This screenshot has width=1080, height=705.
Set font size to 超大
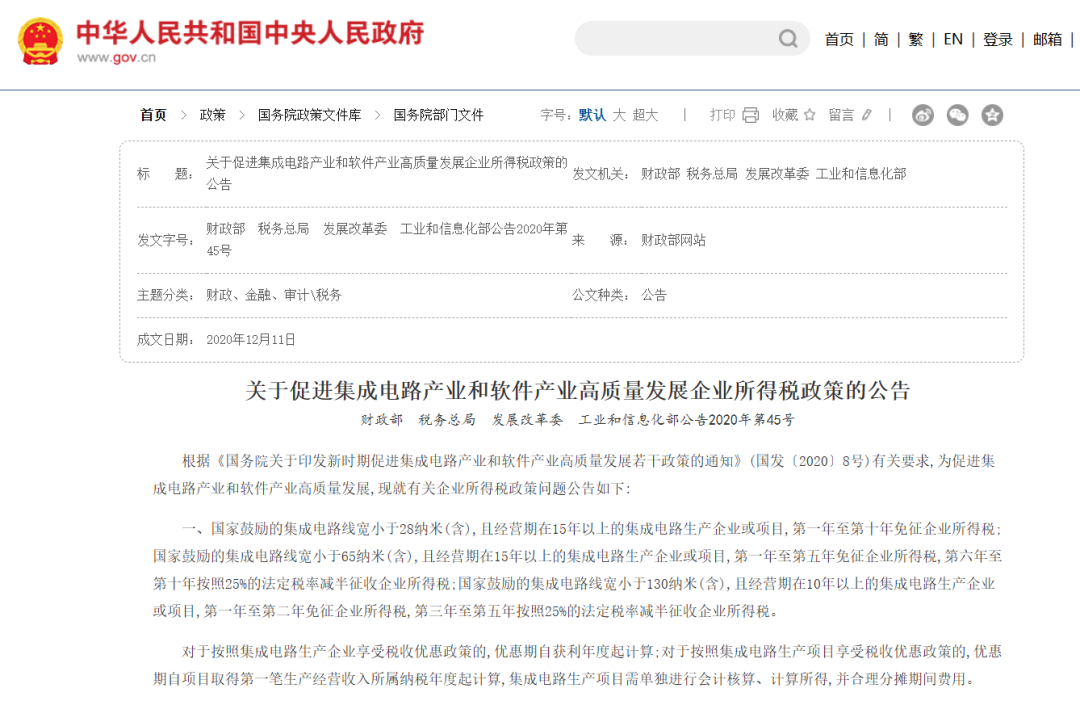click(645, 115)
